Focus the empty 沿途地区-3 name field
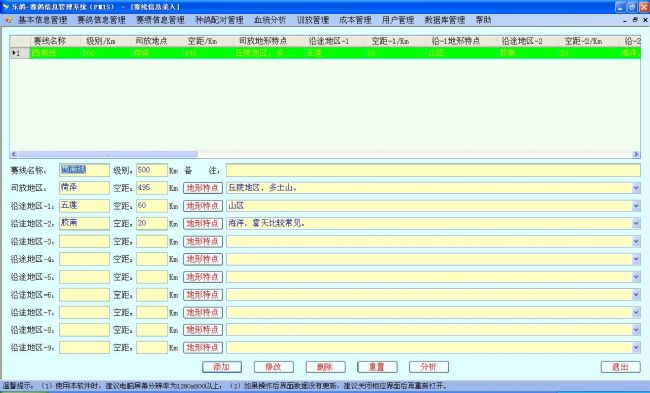The width and height of the screenshot is (650, 393). (x=84, y=241)
